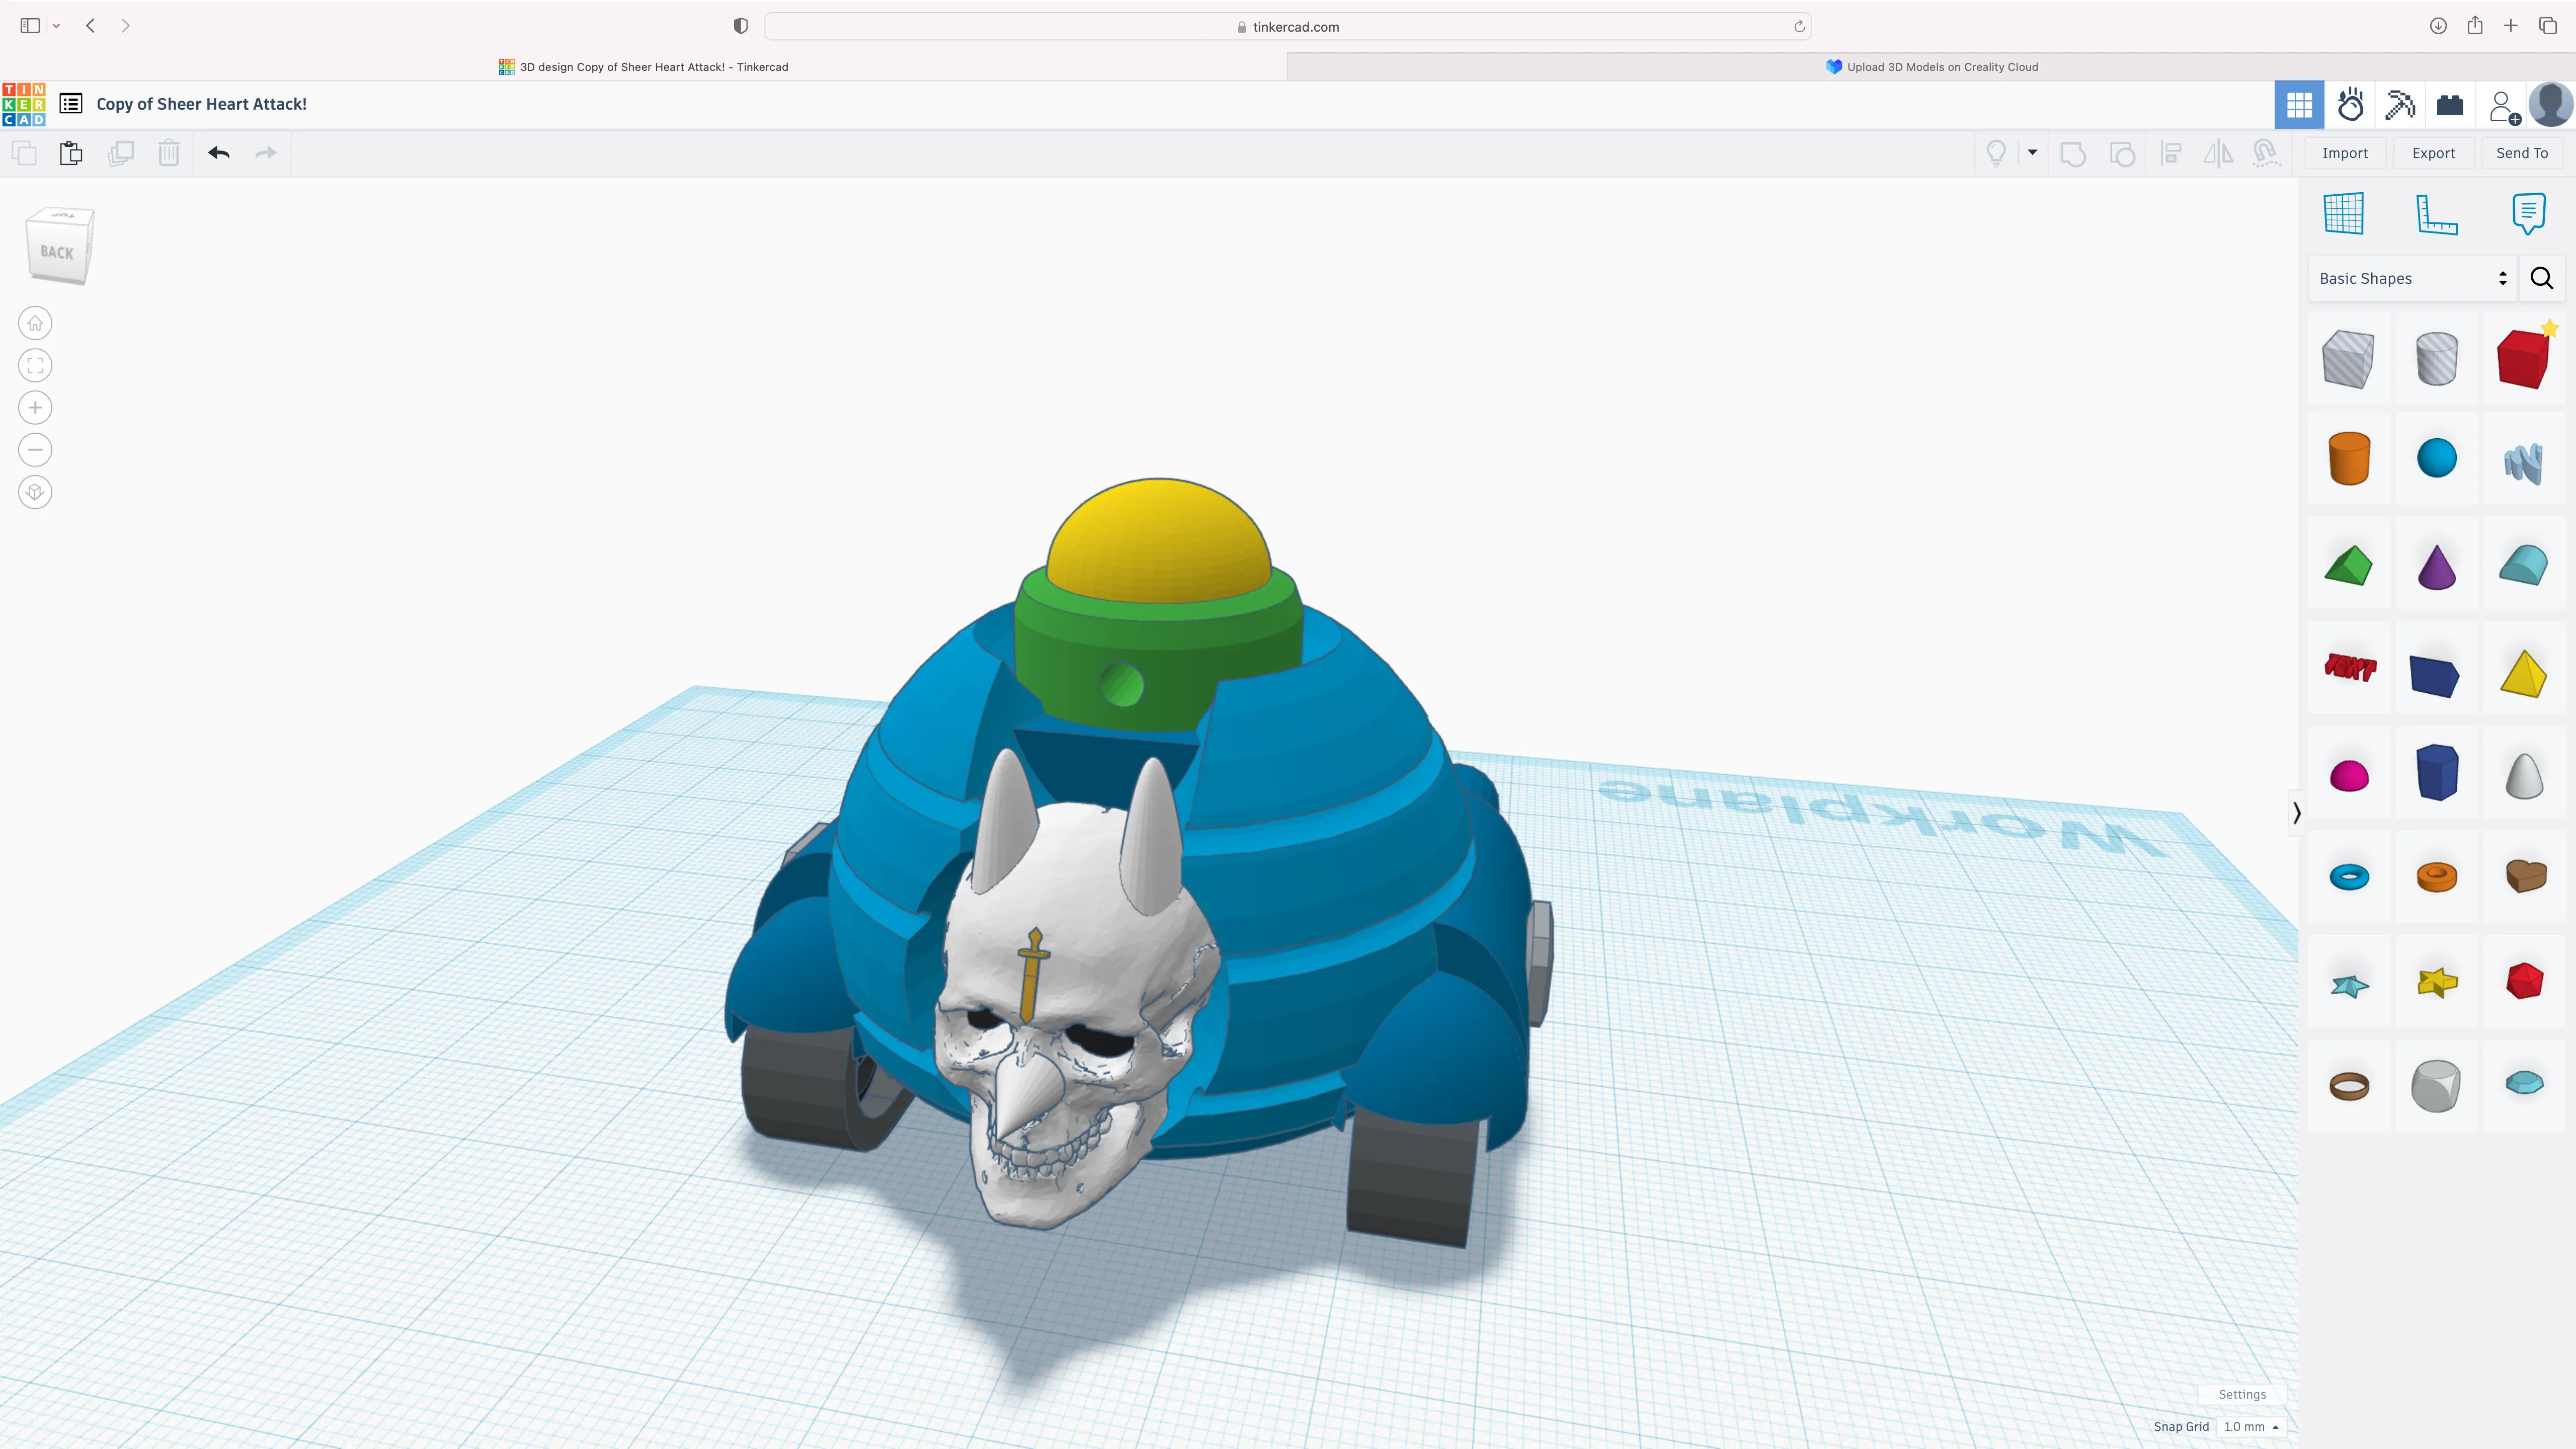
Task: Click the Duplicate and repeat icon
Action: (121, 153)
